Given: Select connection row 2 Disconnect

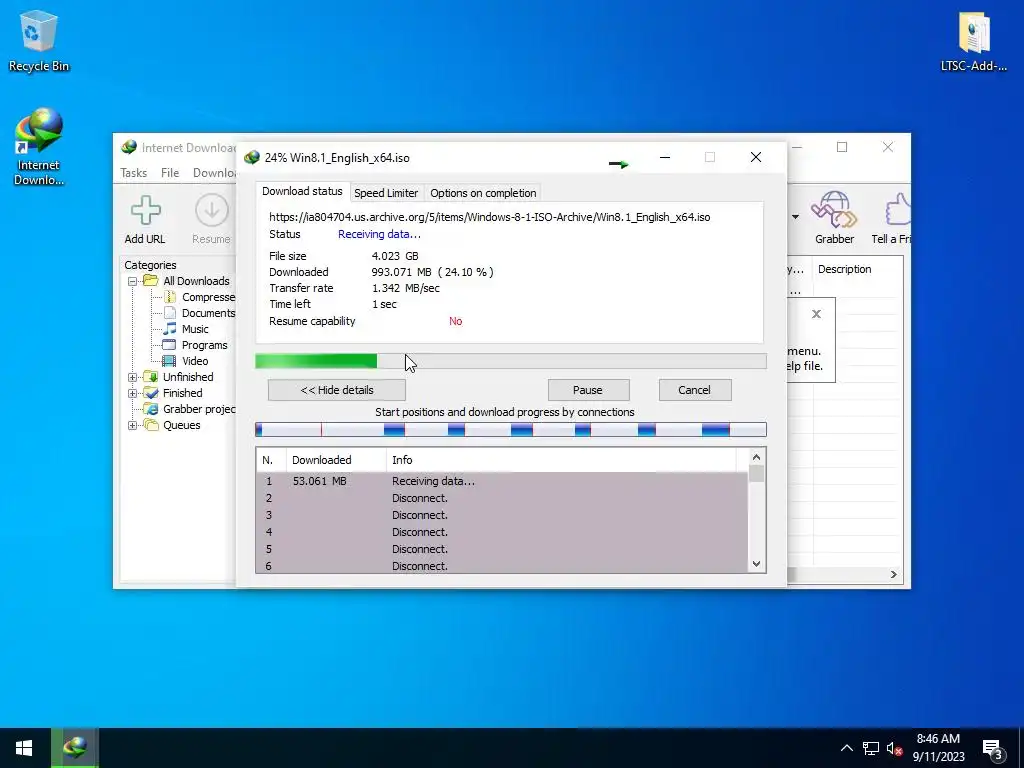Looking at the screenshot, I should point(502,498).
